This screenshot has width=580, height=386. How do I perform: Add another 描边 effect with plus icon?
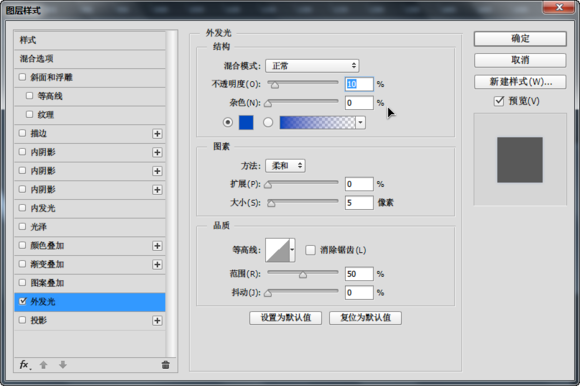157,133
